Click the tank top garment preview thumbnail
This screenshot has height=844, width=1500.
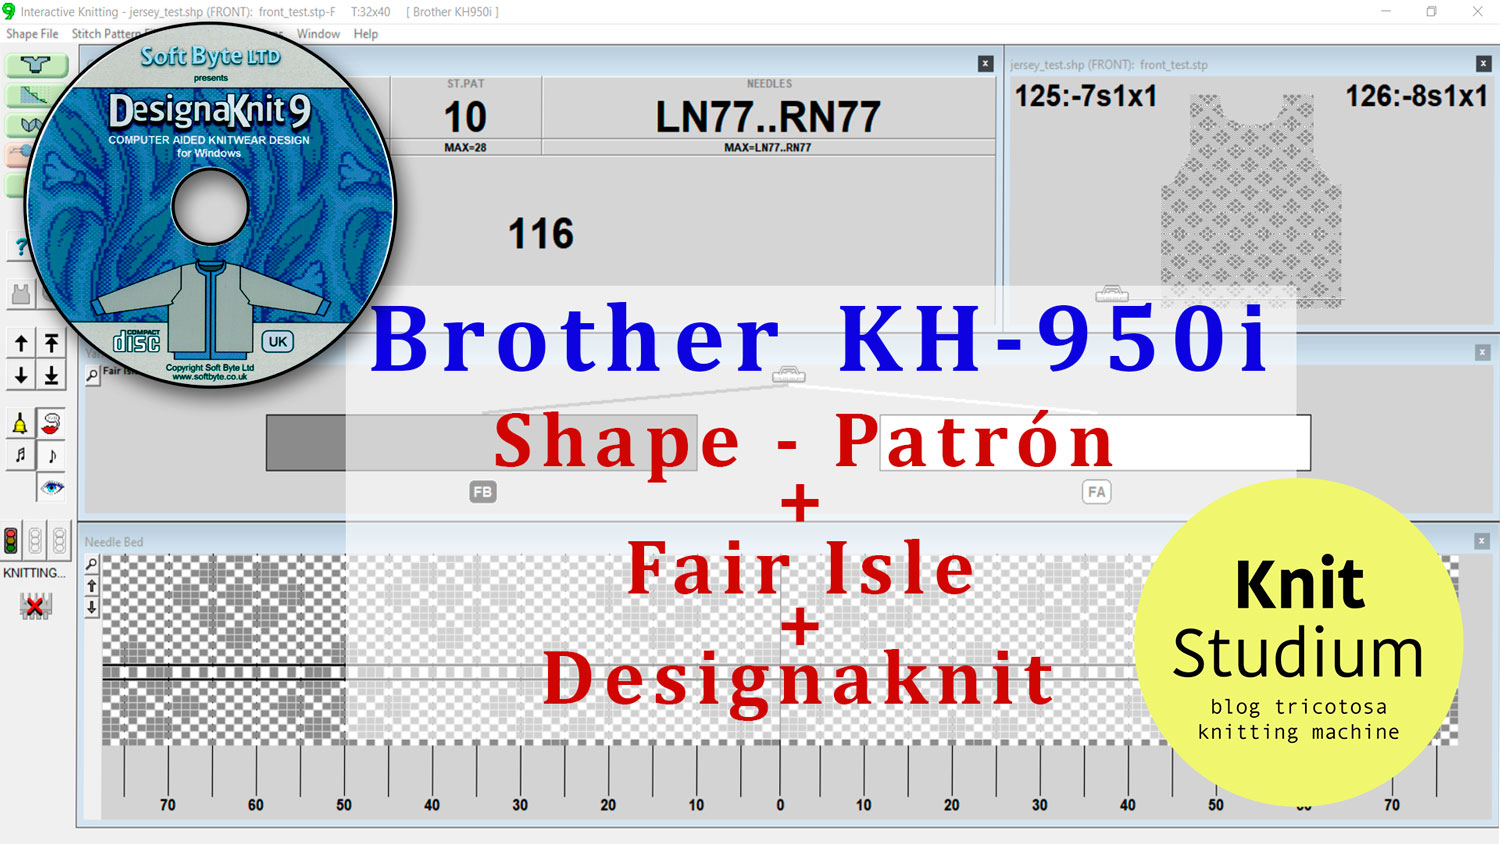1251,198
